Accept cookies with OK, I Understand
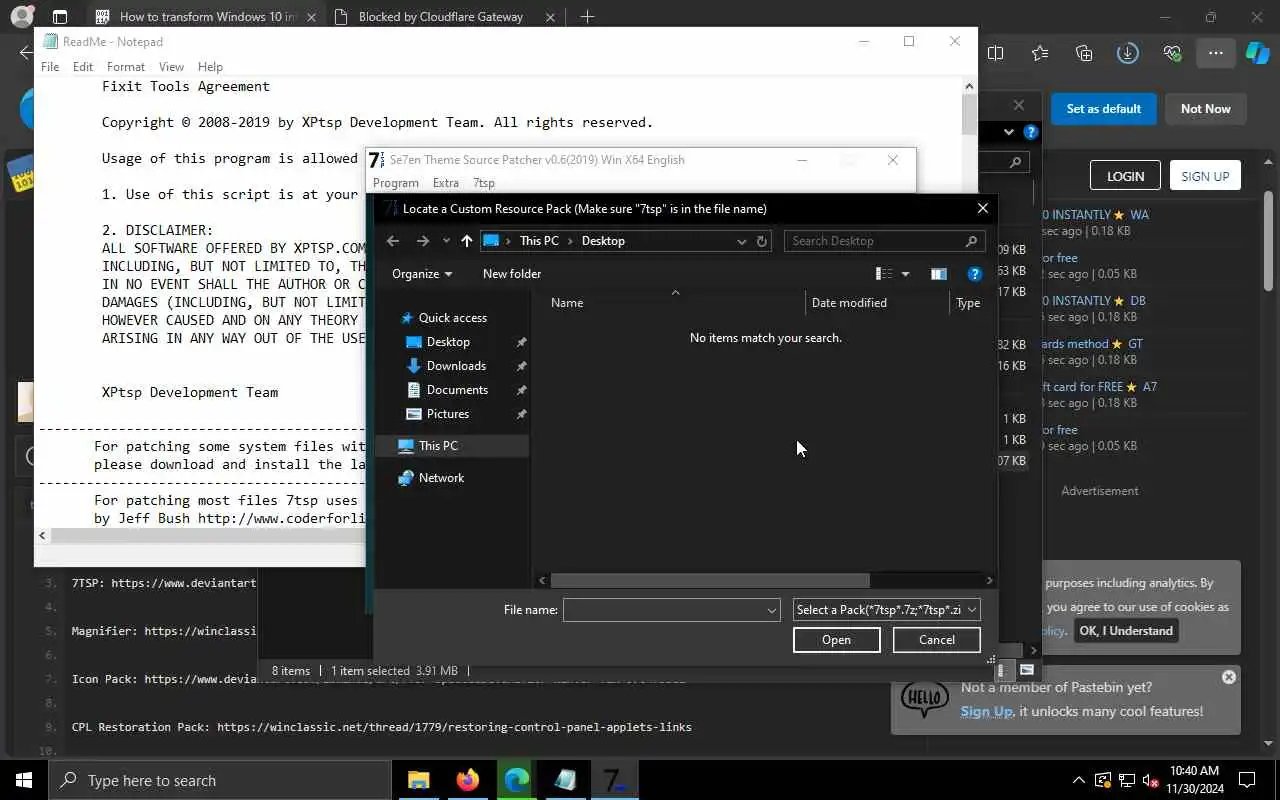The image size is (1280, 800). click(1126, 631)
